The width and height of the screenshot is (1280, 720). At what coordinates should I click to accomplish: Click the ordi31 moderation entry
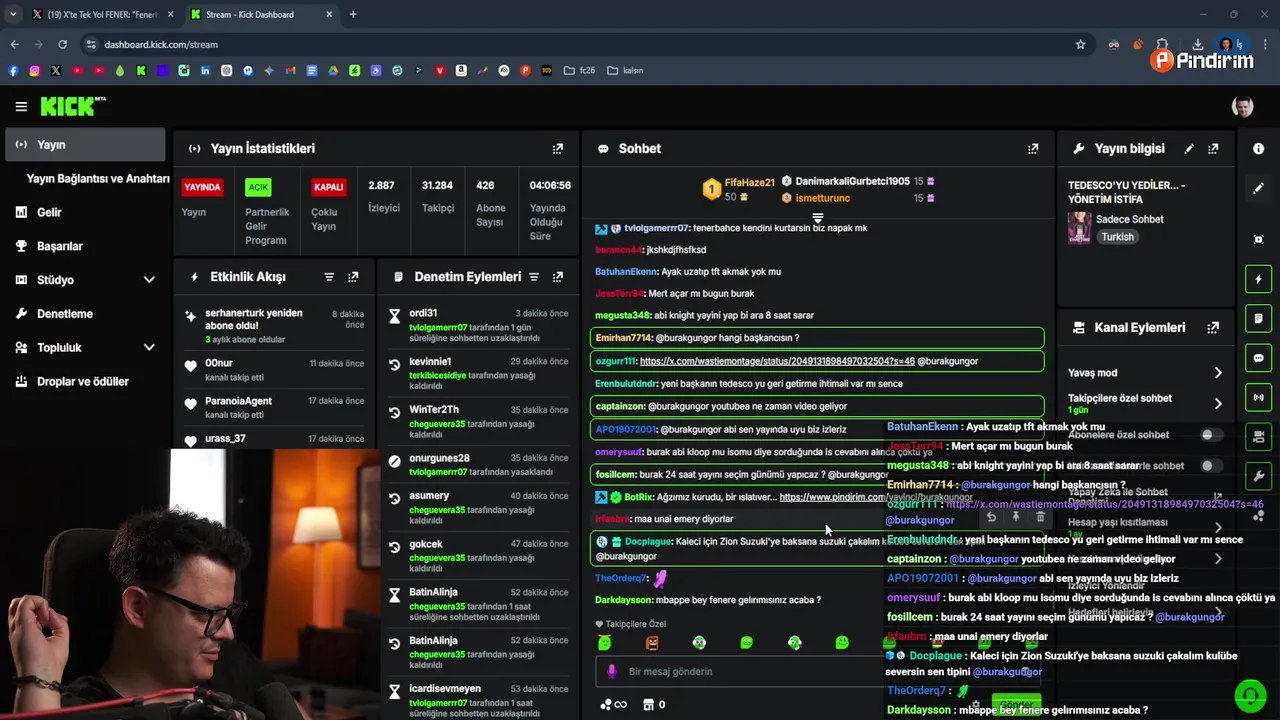479,325
